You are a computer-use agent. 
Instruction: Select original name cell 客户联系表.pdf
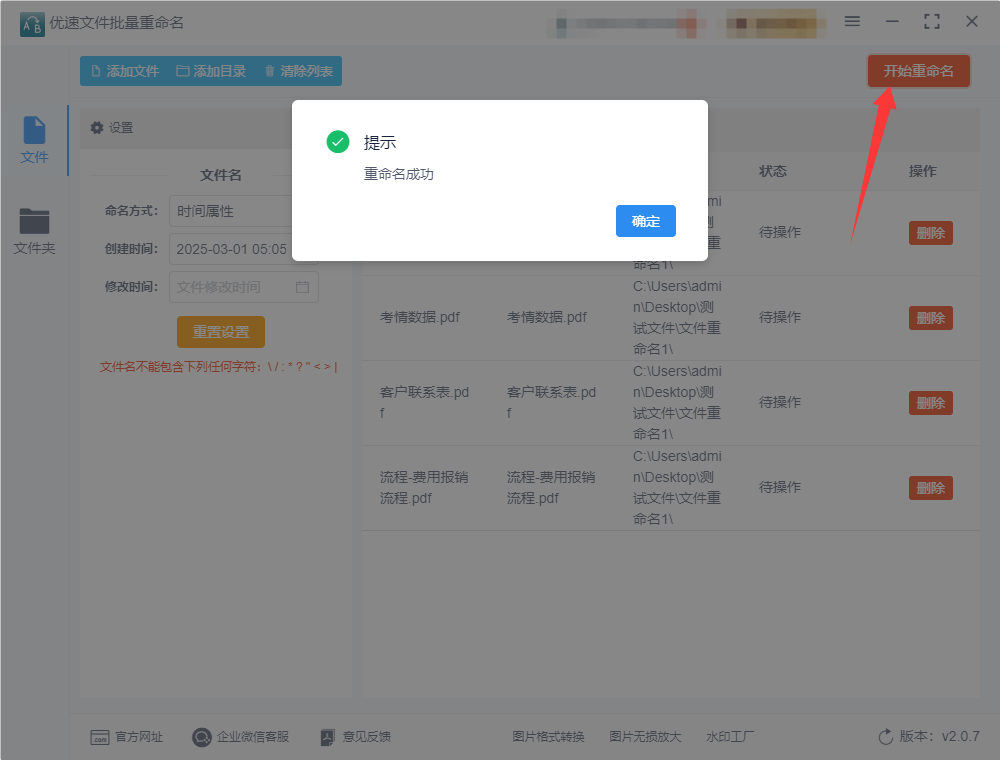424,402
